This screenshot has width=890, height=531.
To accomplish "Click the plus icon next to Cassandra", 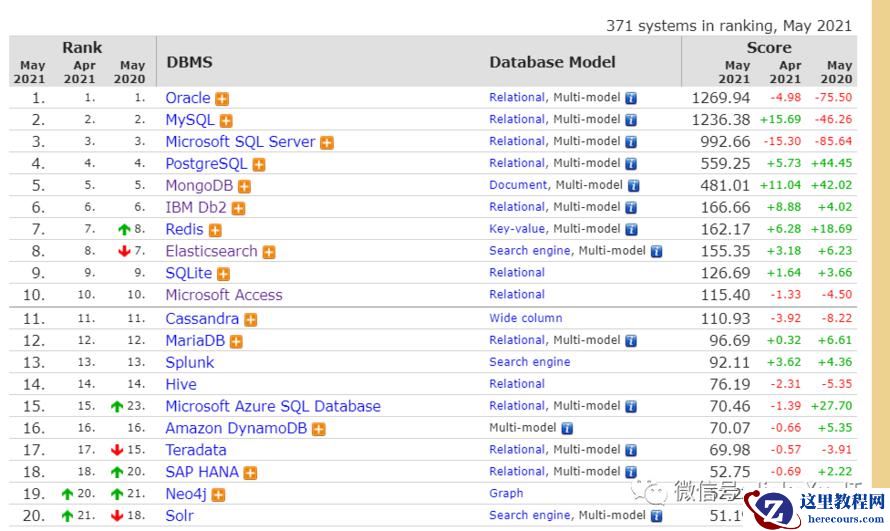I will tap(250, 320).
